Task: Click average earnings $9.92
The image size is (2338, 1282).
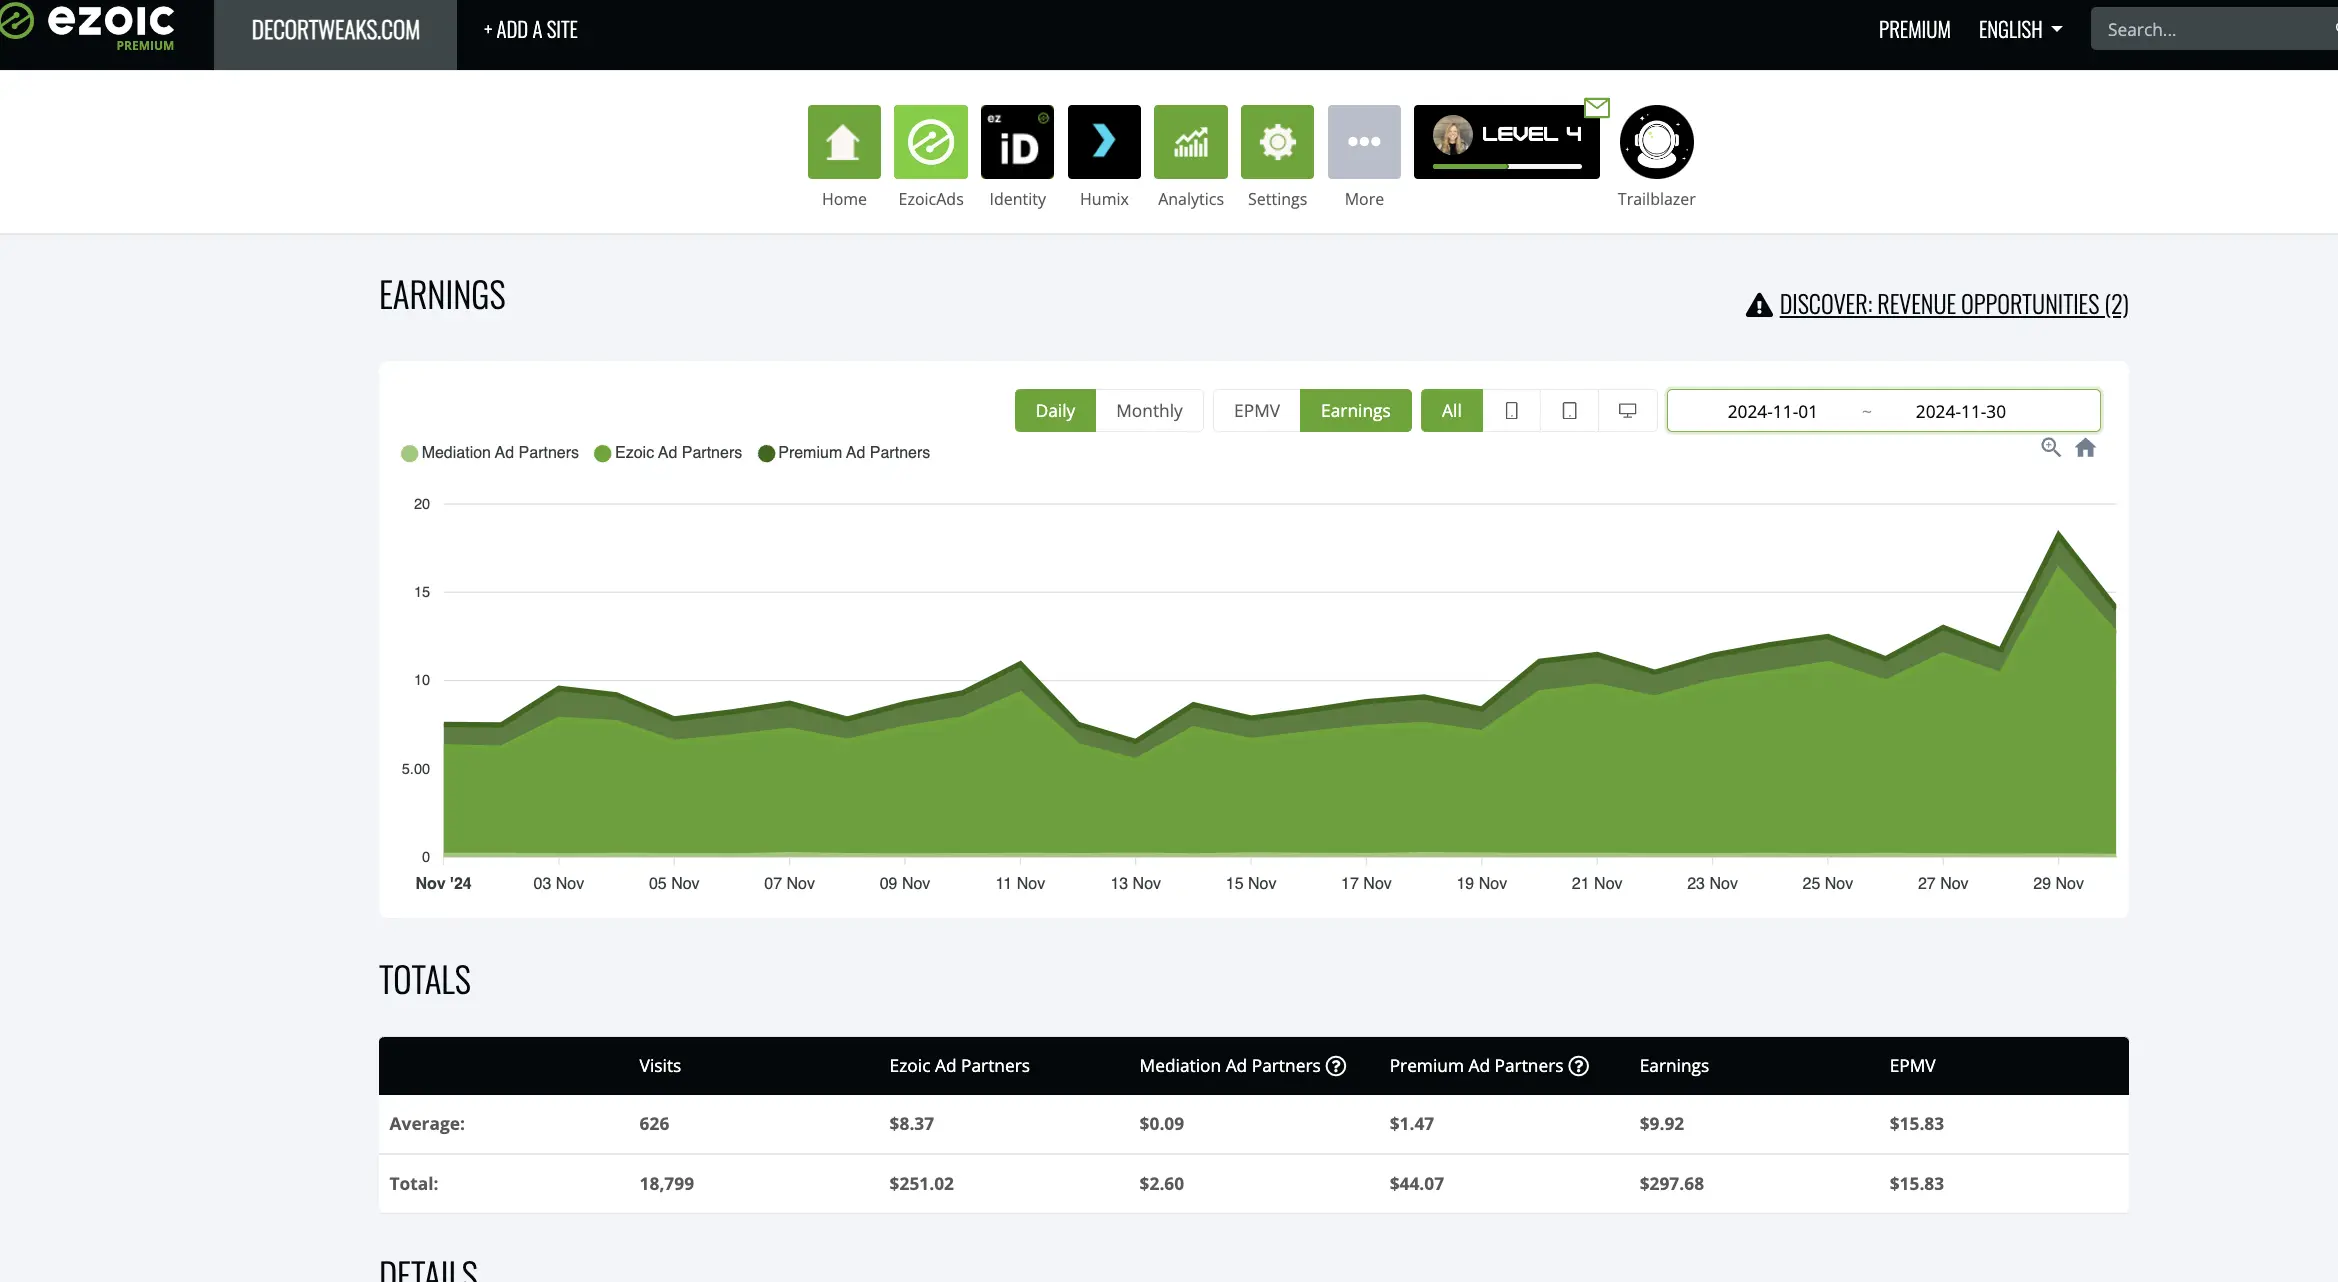Action: [1661, 1124]
